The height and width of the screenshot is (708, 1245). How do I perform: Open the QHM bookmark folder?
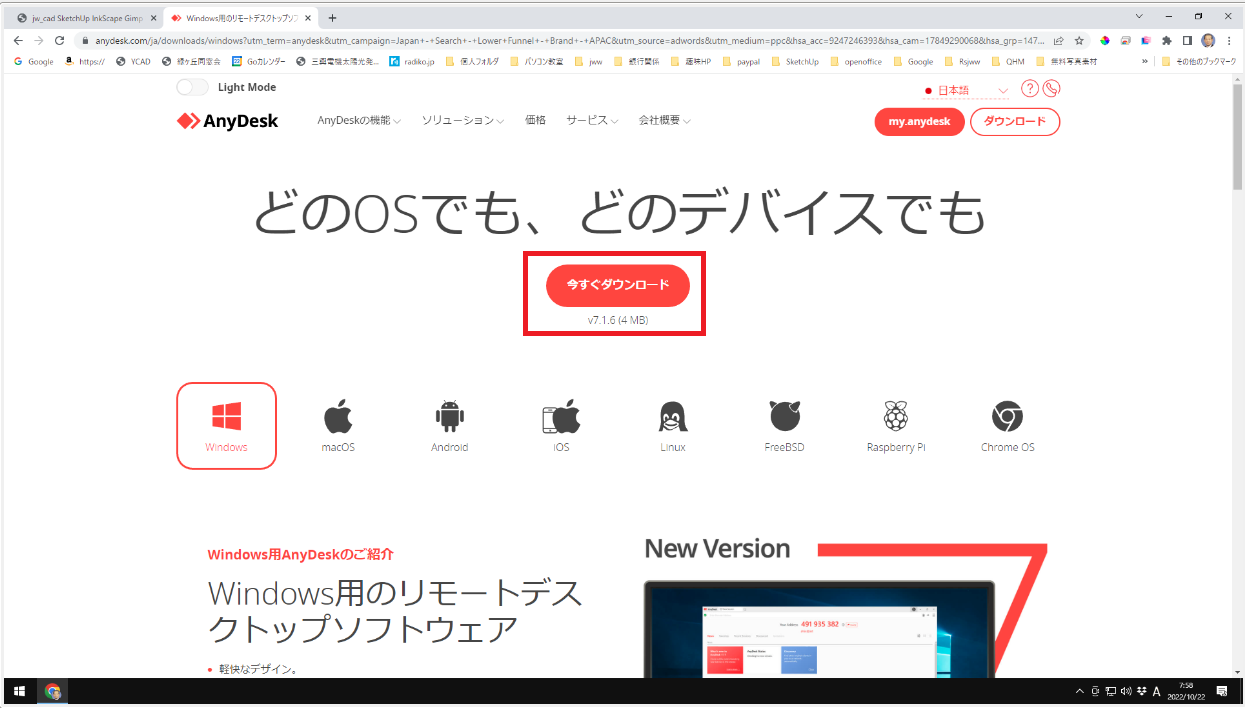(1007, 61)
